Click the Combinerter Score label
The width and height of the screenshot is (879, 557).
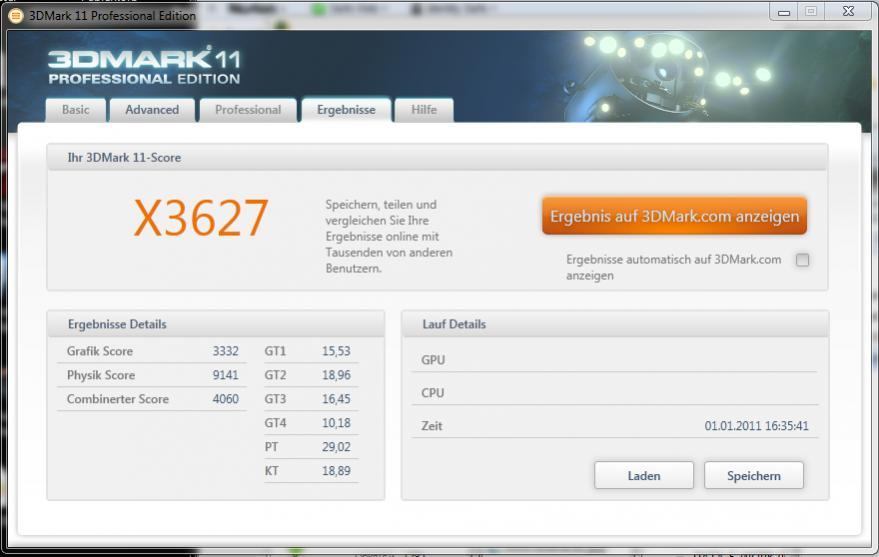(x=118, y=399)
